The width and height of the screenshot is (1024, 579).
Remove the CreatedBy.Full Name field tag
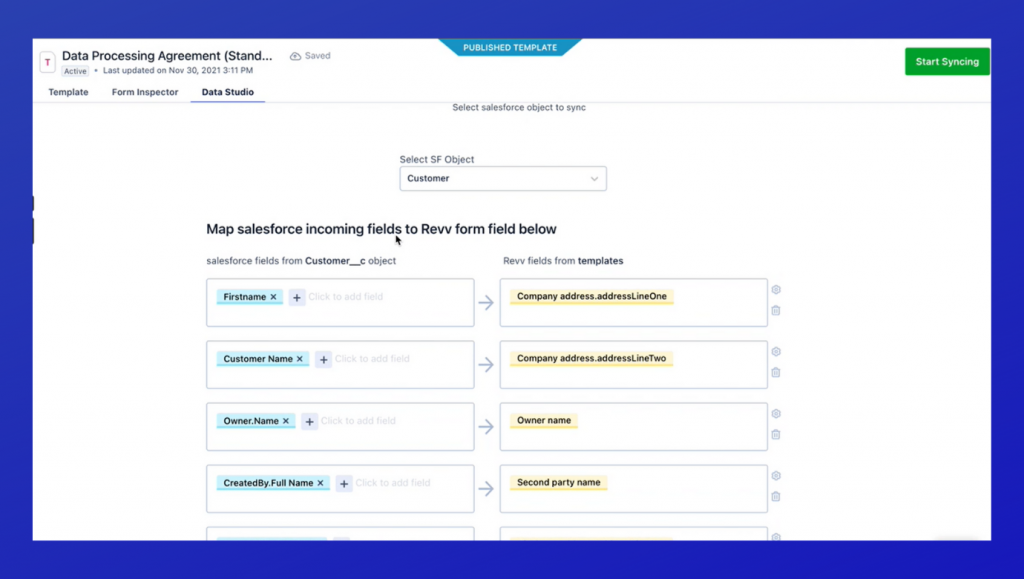coord(321,483)
